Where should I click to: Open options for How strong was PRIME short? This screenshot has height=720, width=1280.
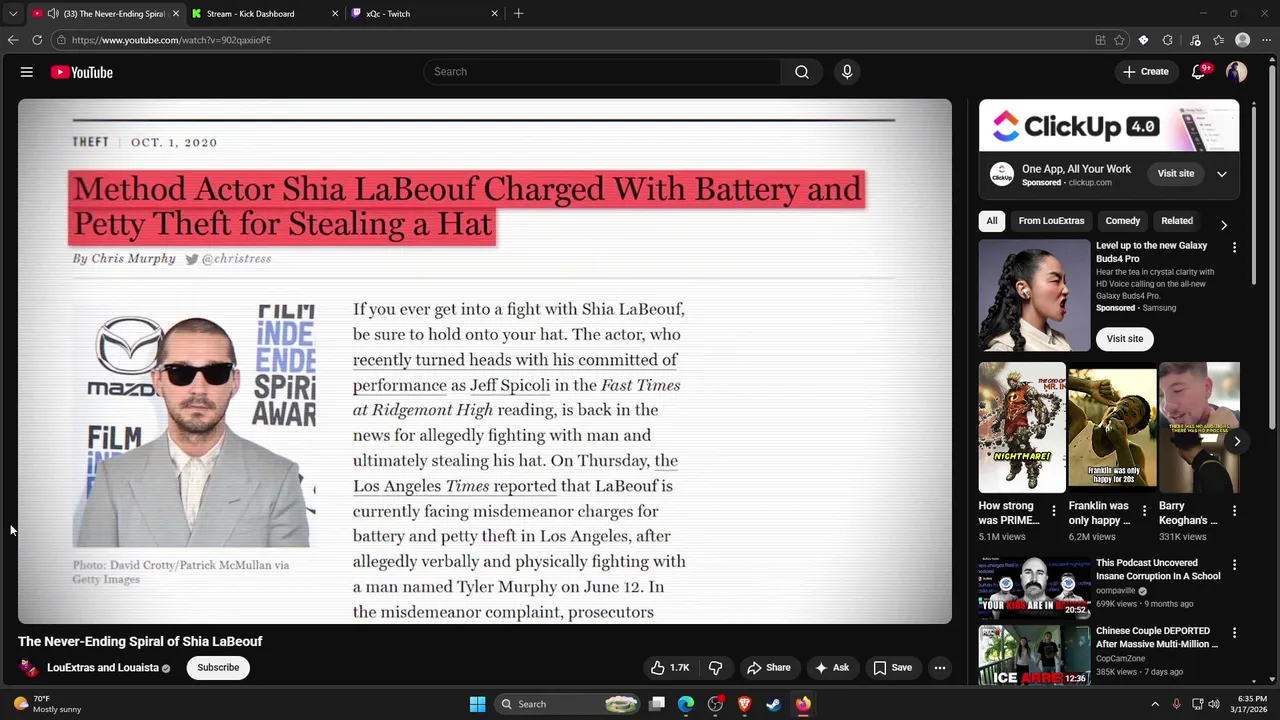pos(1053,511)
